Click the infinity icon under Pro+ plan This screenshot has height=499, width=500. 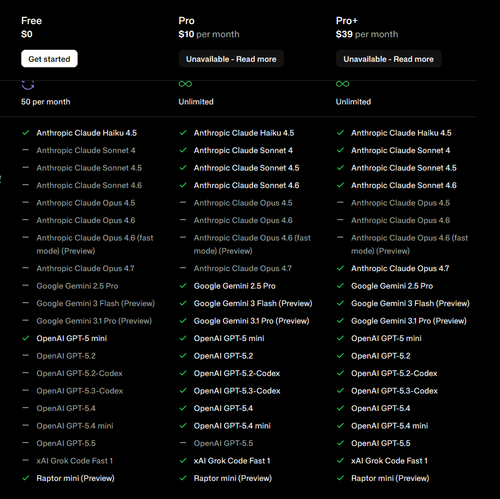click(x=342, y=84)
